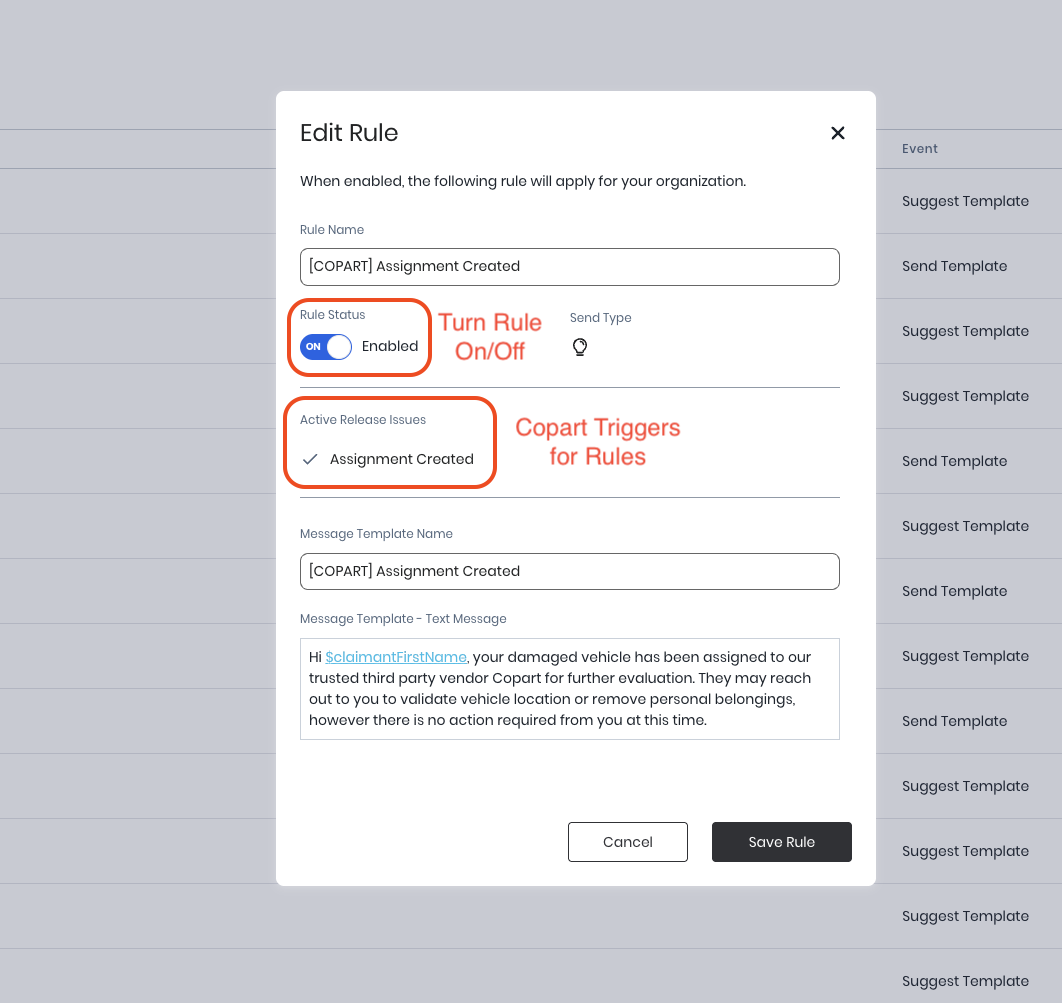This screenshot has height=1003, width=1062.
Task: Click the Message Template Name field
Action: coord(569,571)
